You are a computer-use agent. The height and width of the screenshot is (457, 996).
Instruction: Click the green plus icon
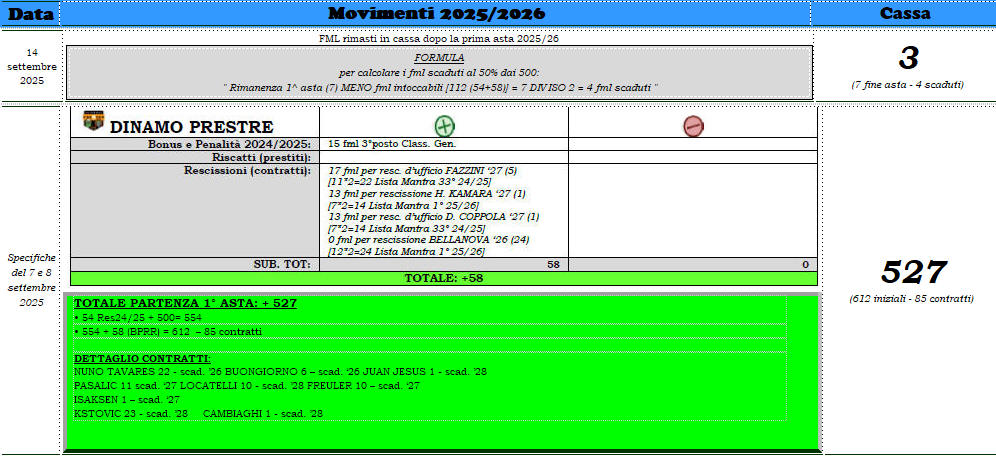coord(444,126)
